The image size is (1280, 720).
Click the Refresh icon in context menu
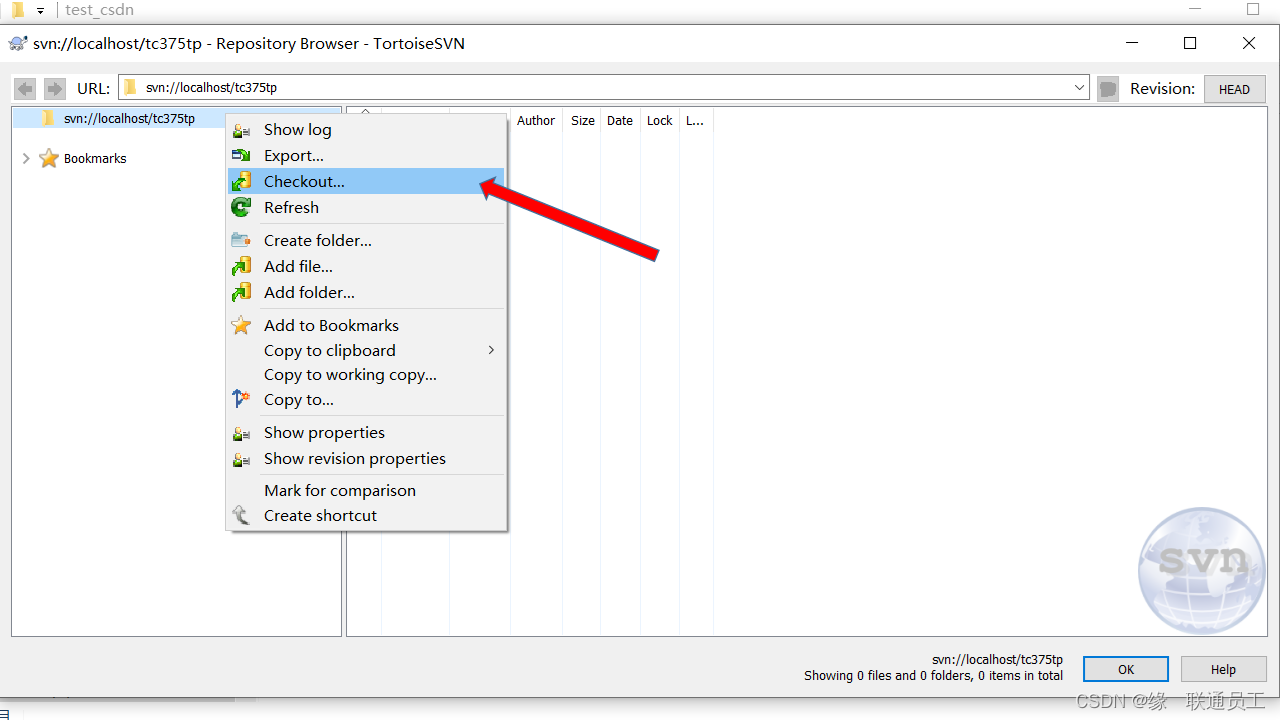coord(241,207)
